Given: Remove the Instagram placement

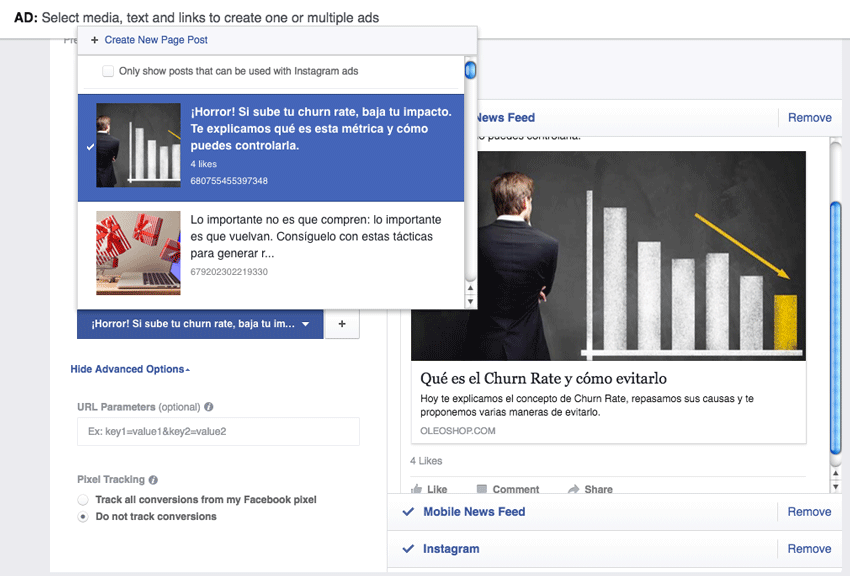Looking at the screenshot, I should [x=809, y=548].
